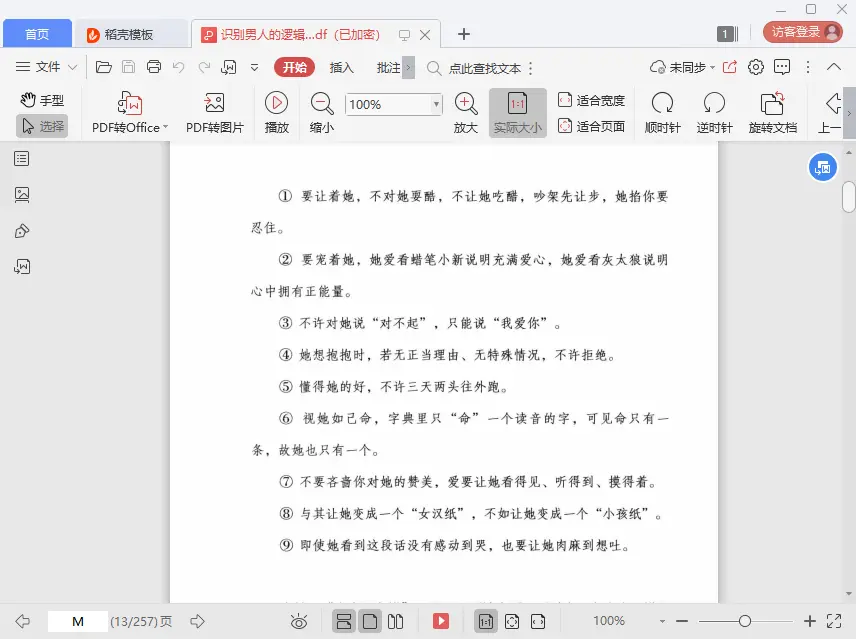Toggle status bar fit page icon

pyautogui.click(x=512, y=621)
